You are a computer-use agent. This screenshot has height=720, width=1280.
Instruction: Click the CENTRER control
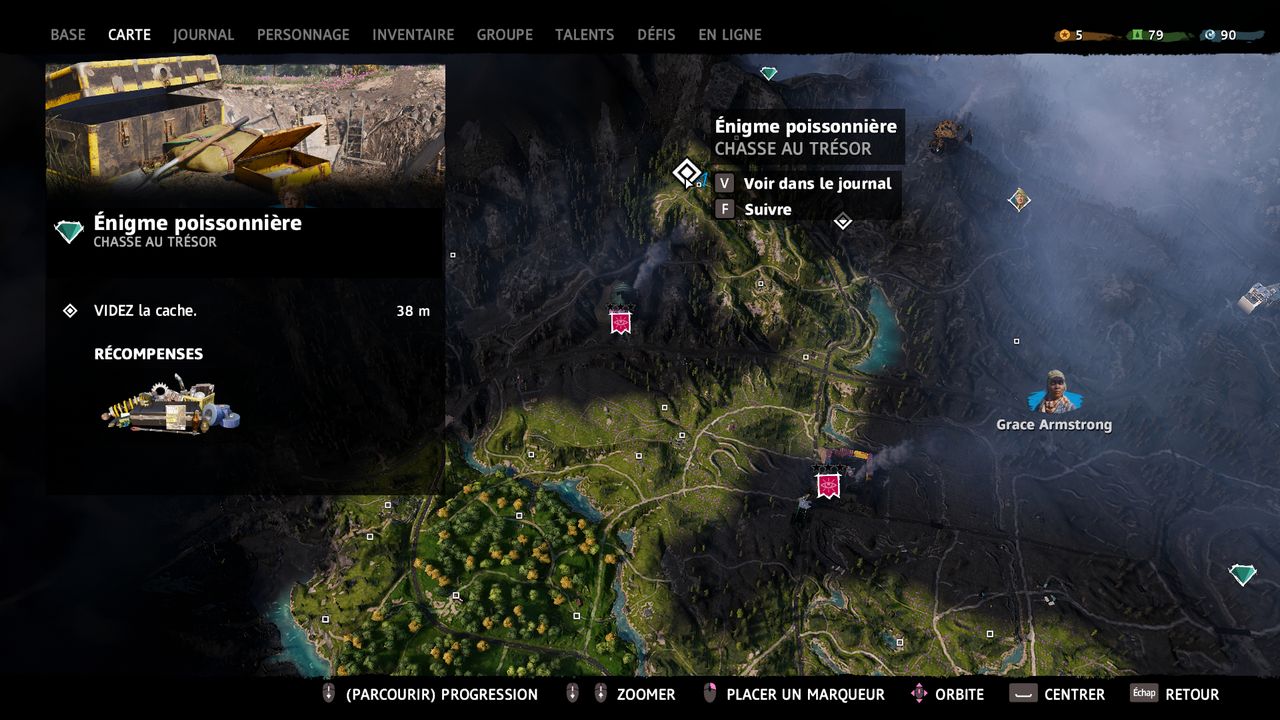[1057, 694]
